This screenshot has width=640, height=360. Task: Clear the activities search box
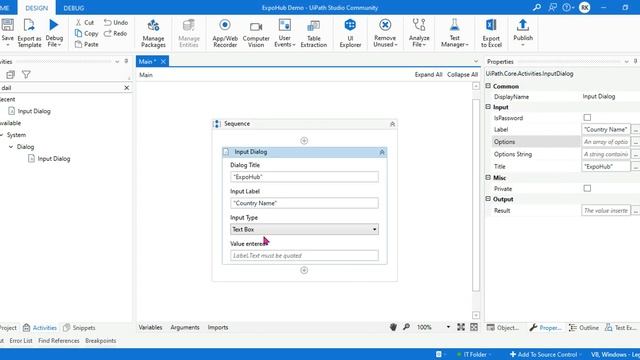pyautogui.click(x=127, y=88)
